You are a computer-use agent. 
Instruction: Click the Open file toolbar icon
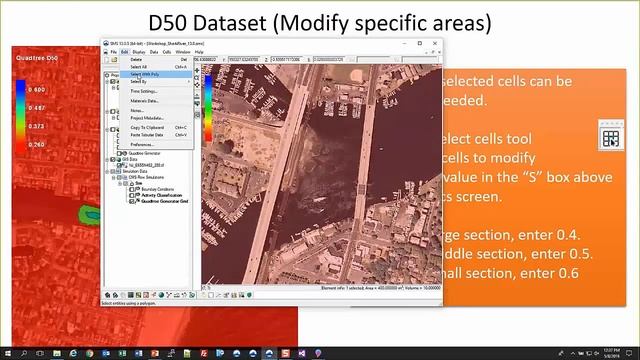114,60
